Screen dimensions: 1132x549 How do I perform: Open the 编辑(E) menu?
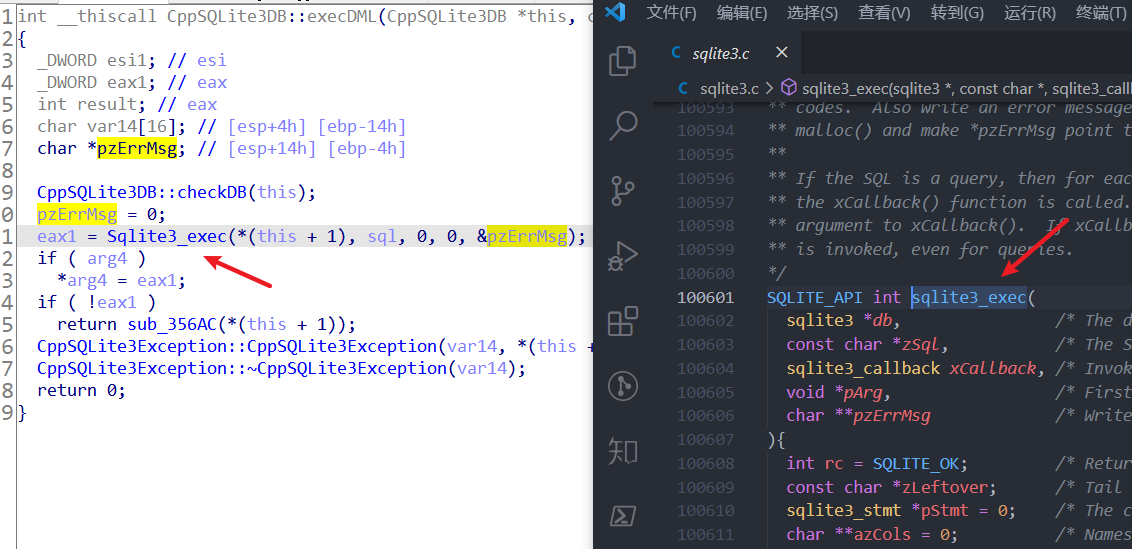coord(741,12)
